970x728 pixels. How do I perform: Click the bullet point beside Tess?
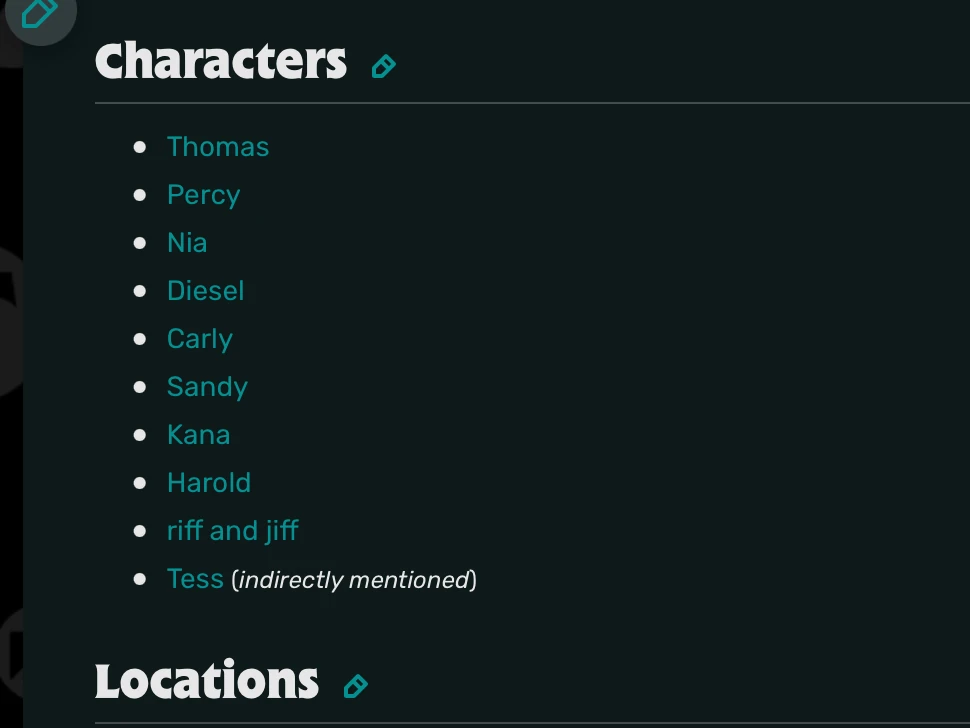(140, 579)
